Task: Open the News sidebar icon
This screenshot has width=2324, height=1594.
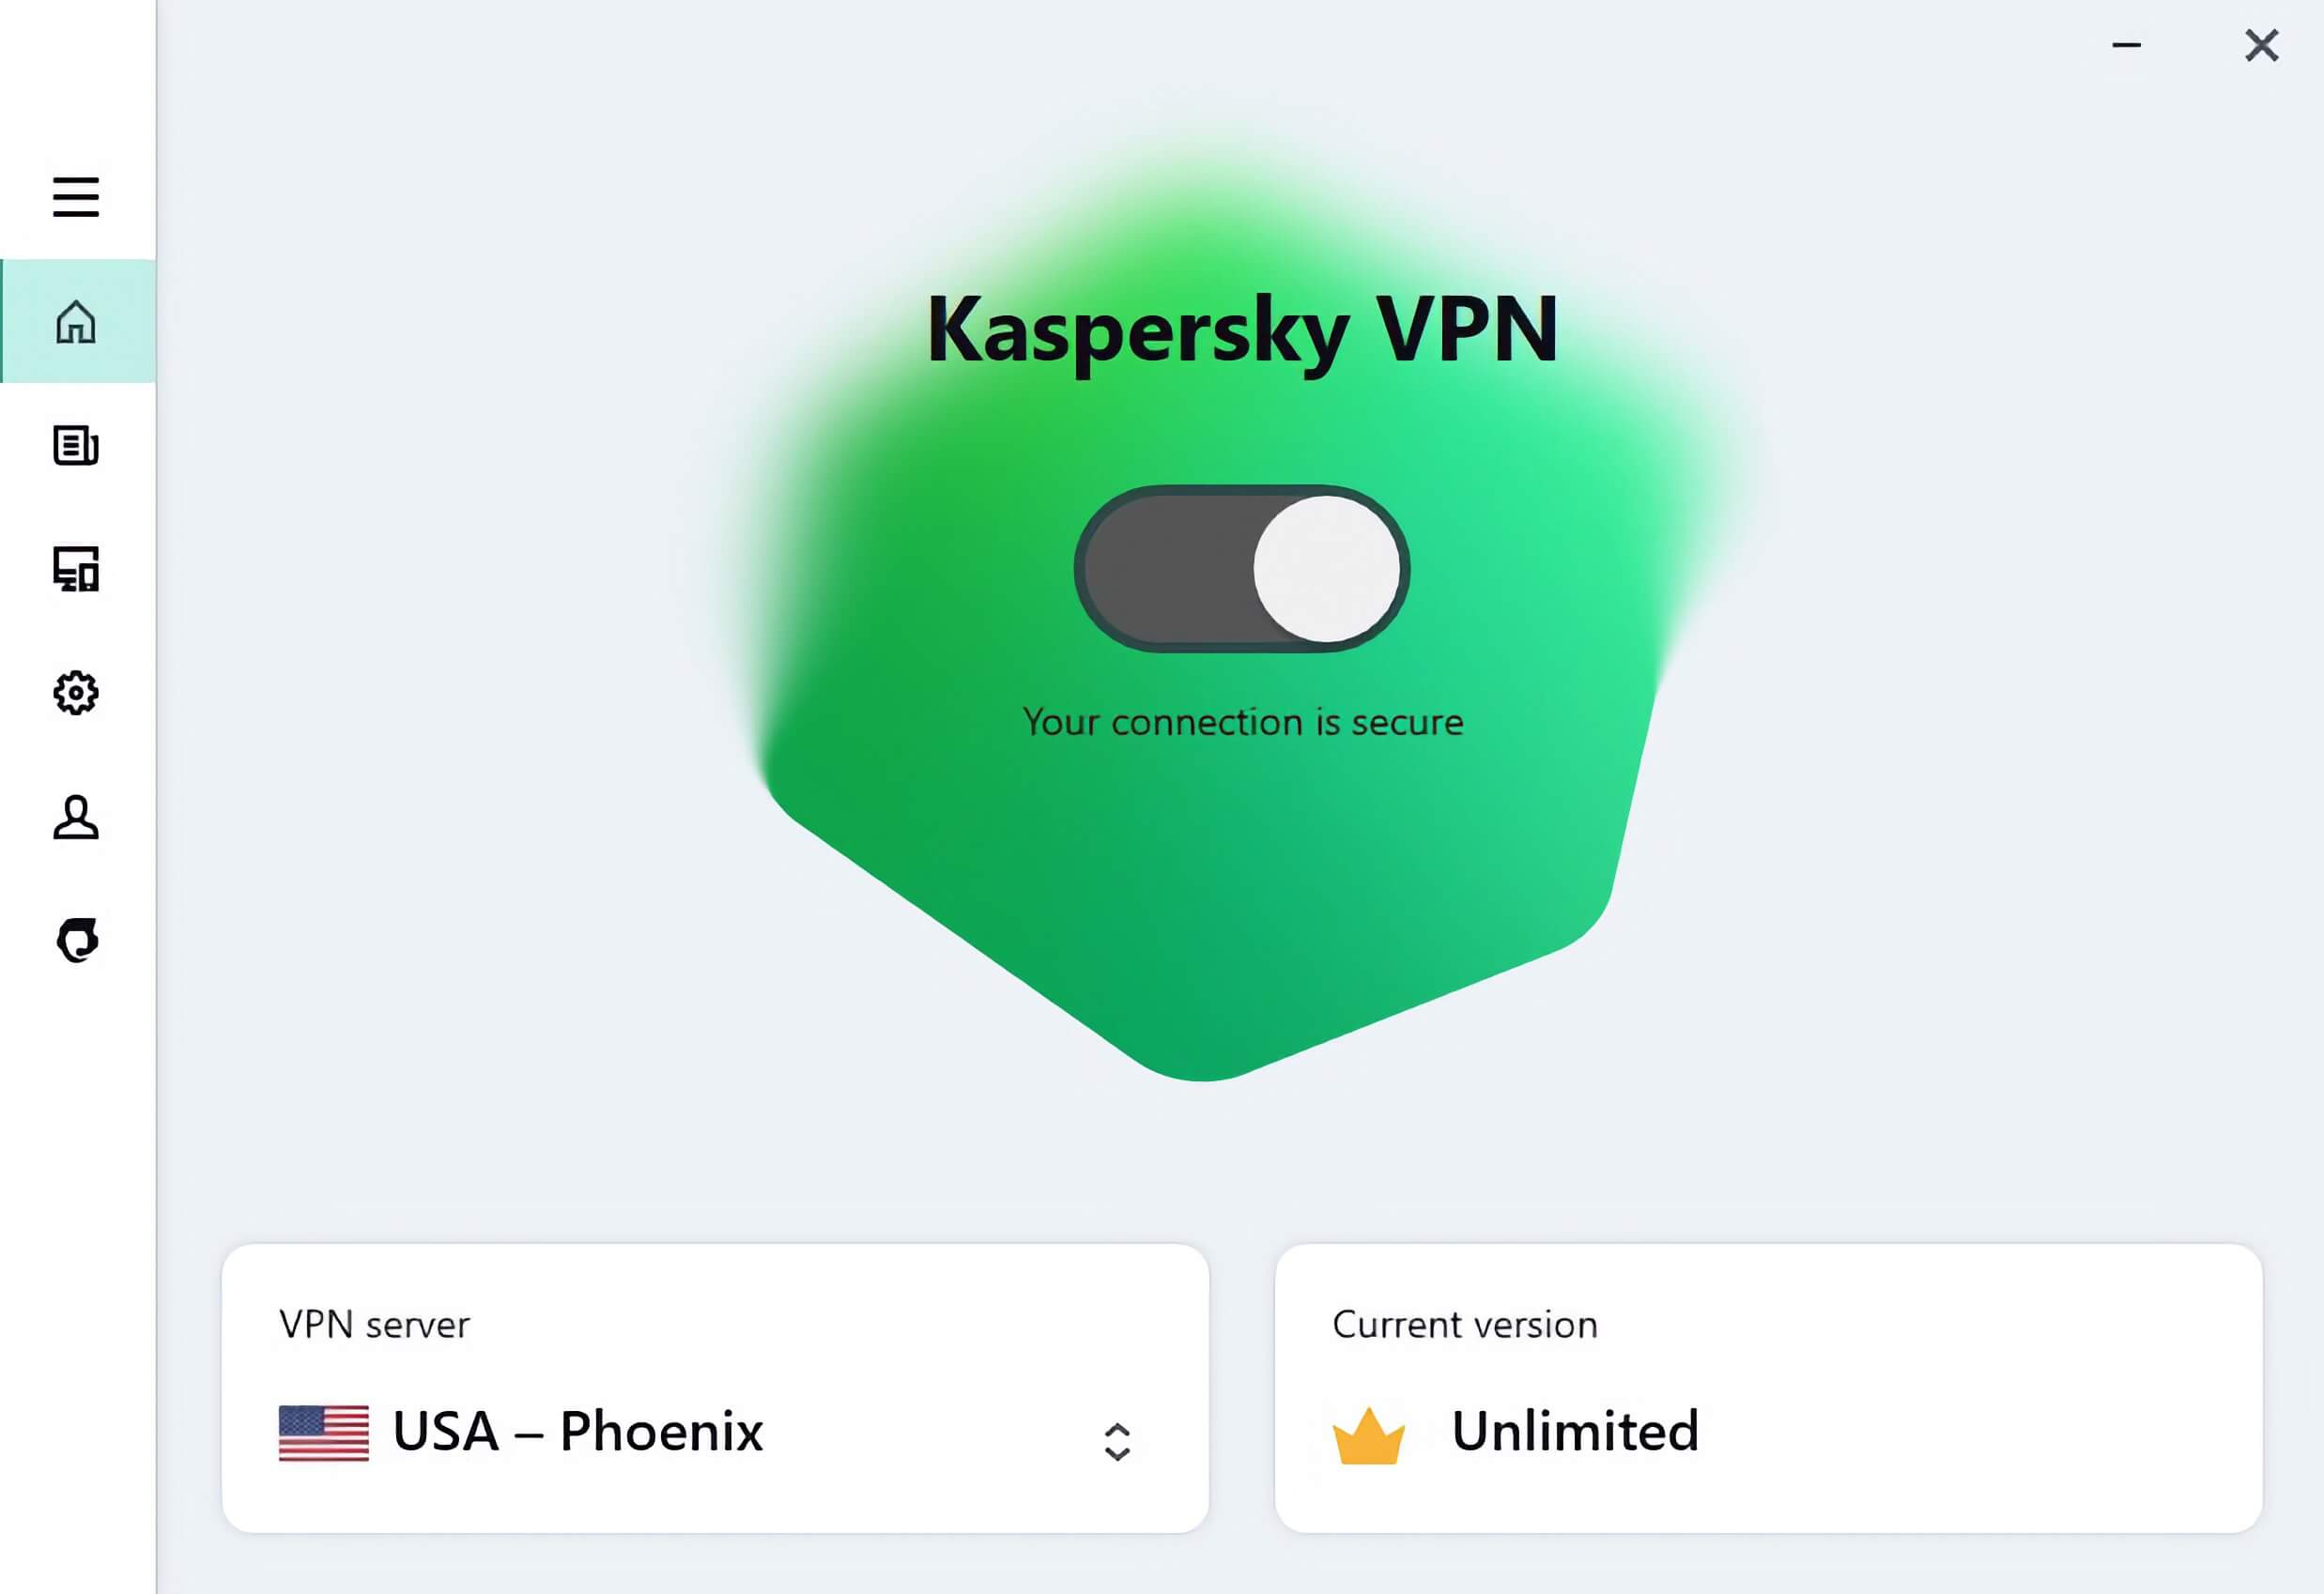Action: point(76,445)
